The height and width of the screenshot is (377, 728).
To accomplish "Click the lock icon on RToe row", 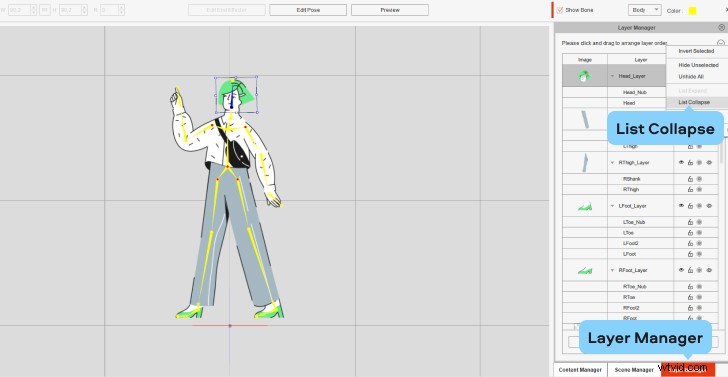I will 690,297.
